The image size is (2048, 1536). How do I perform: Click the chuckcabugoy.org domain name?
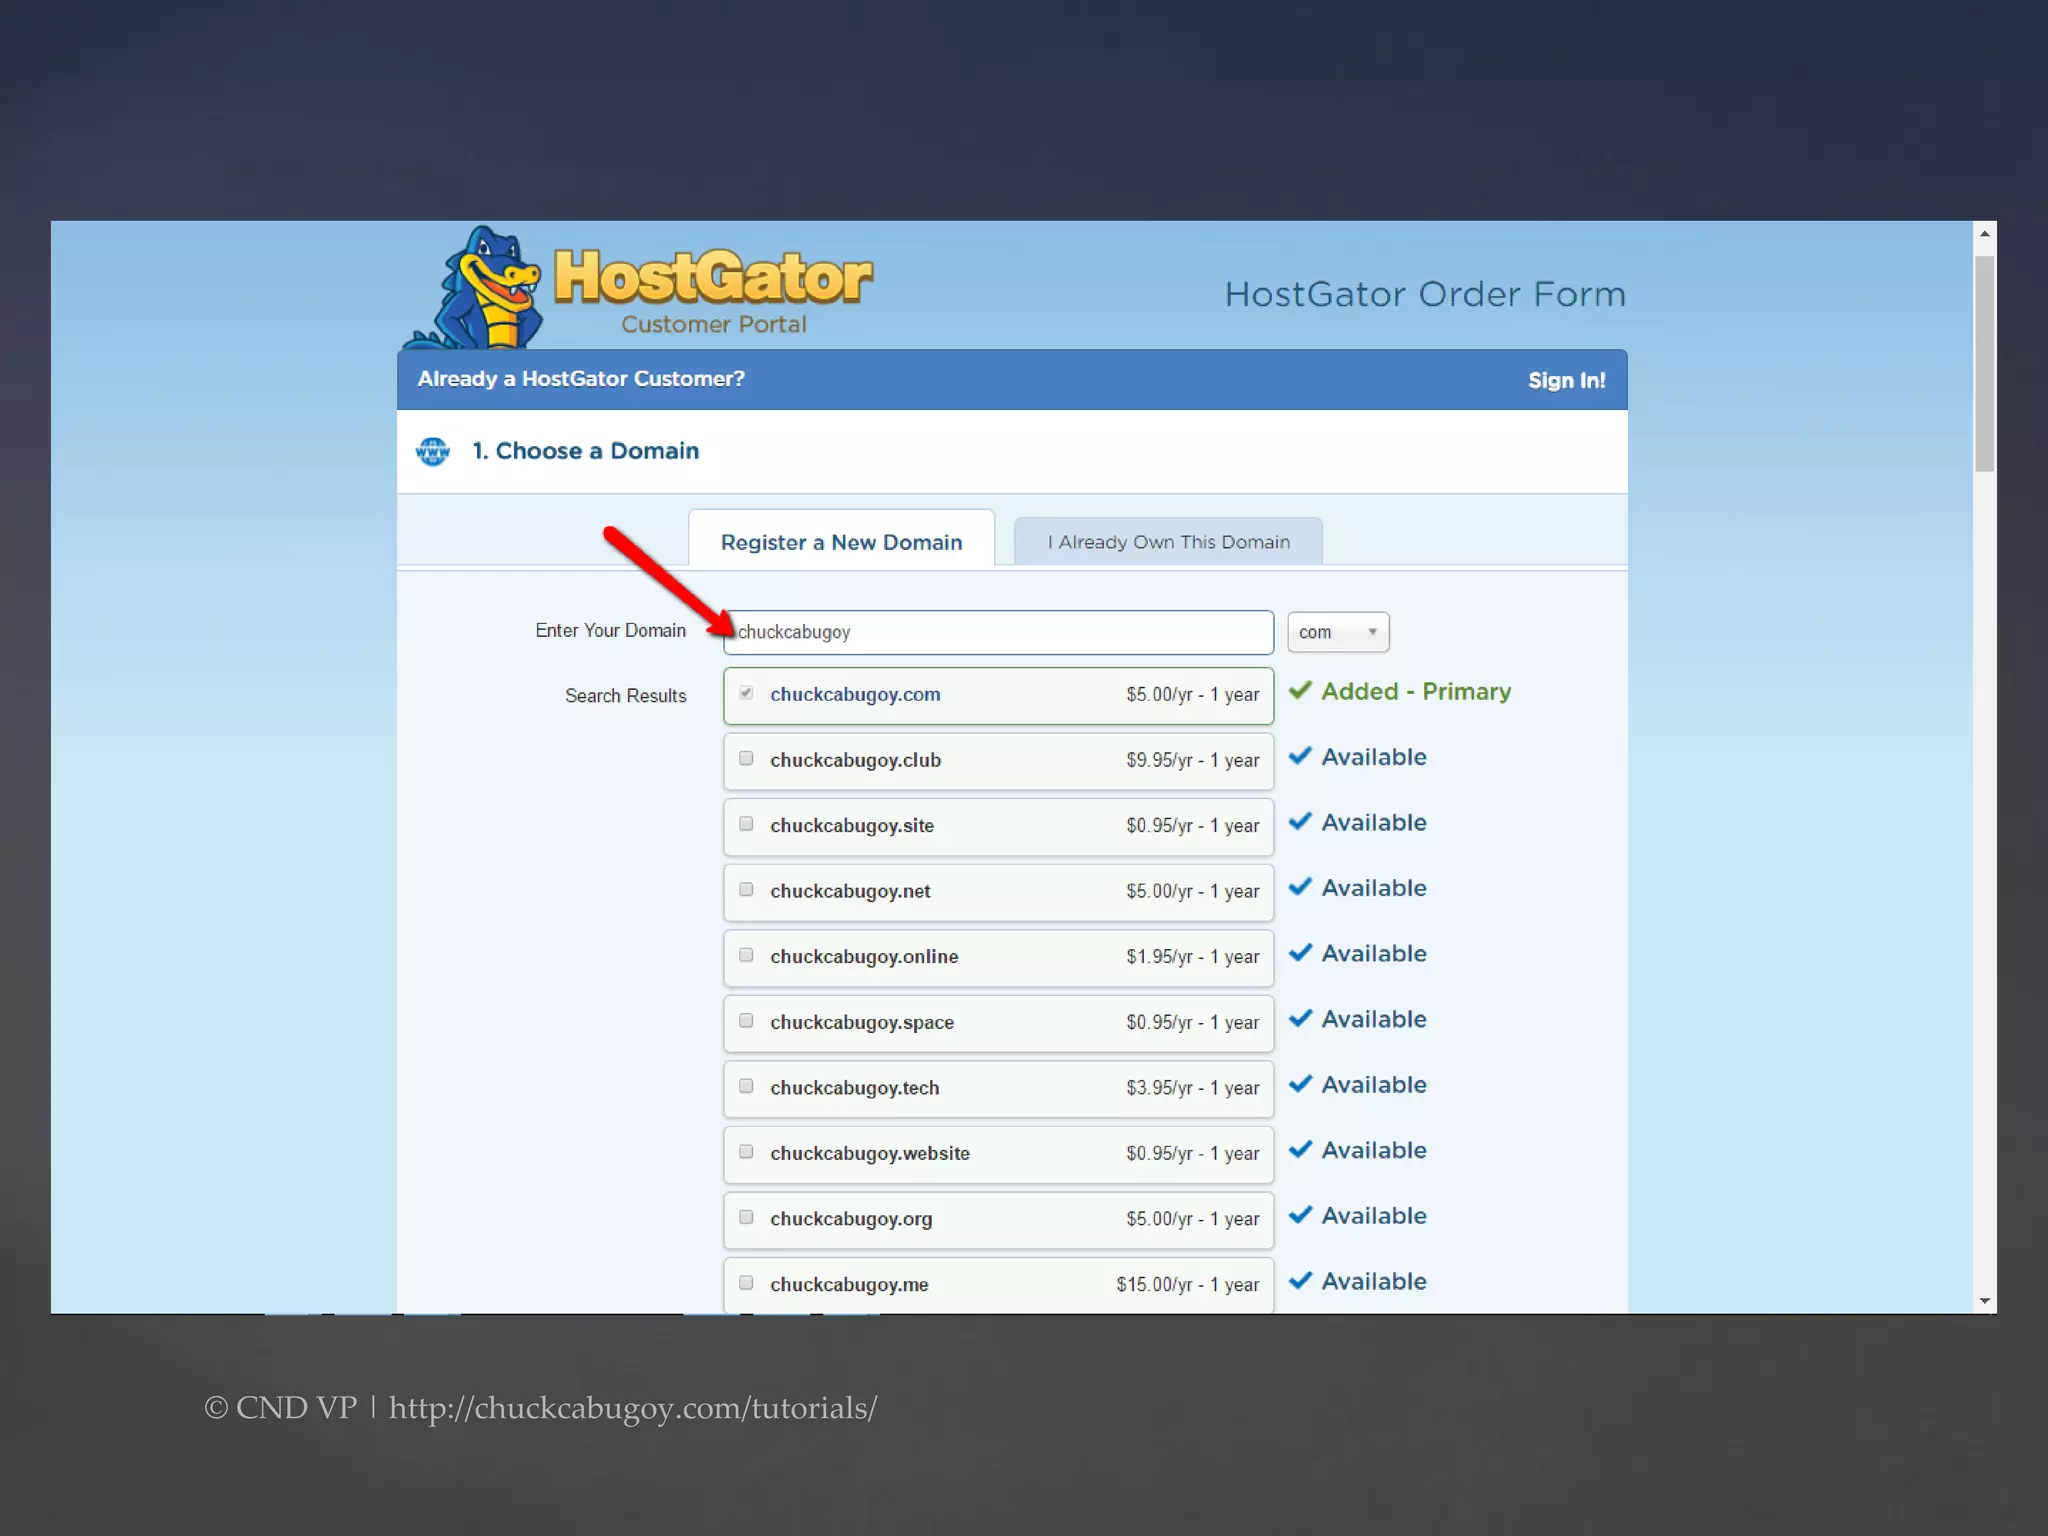[851, 1219]
